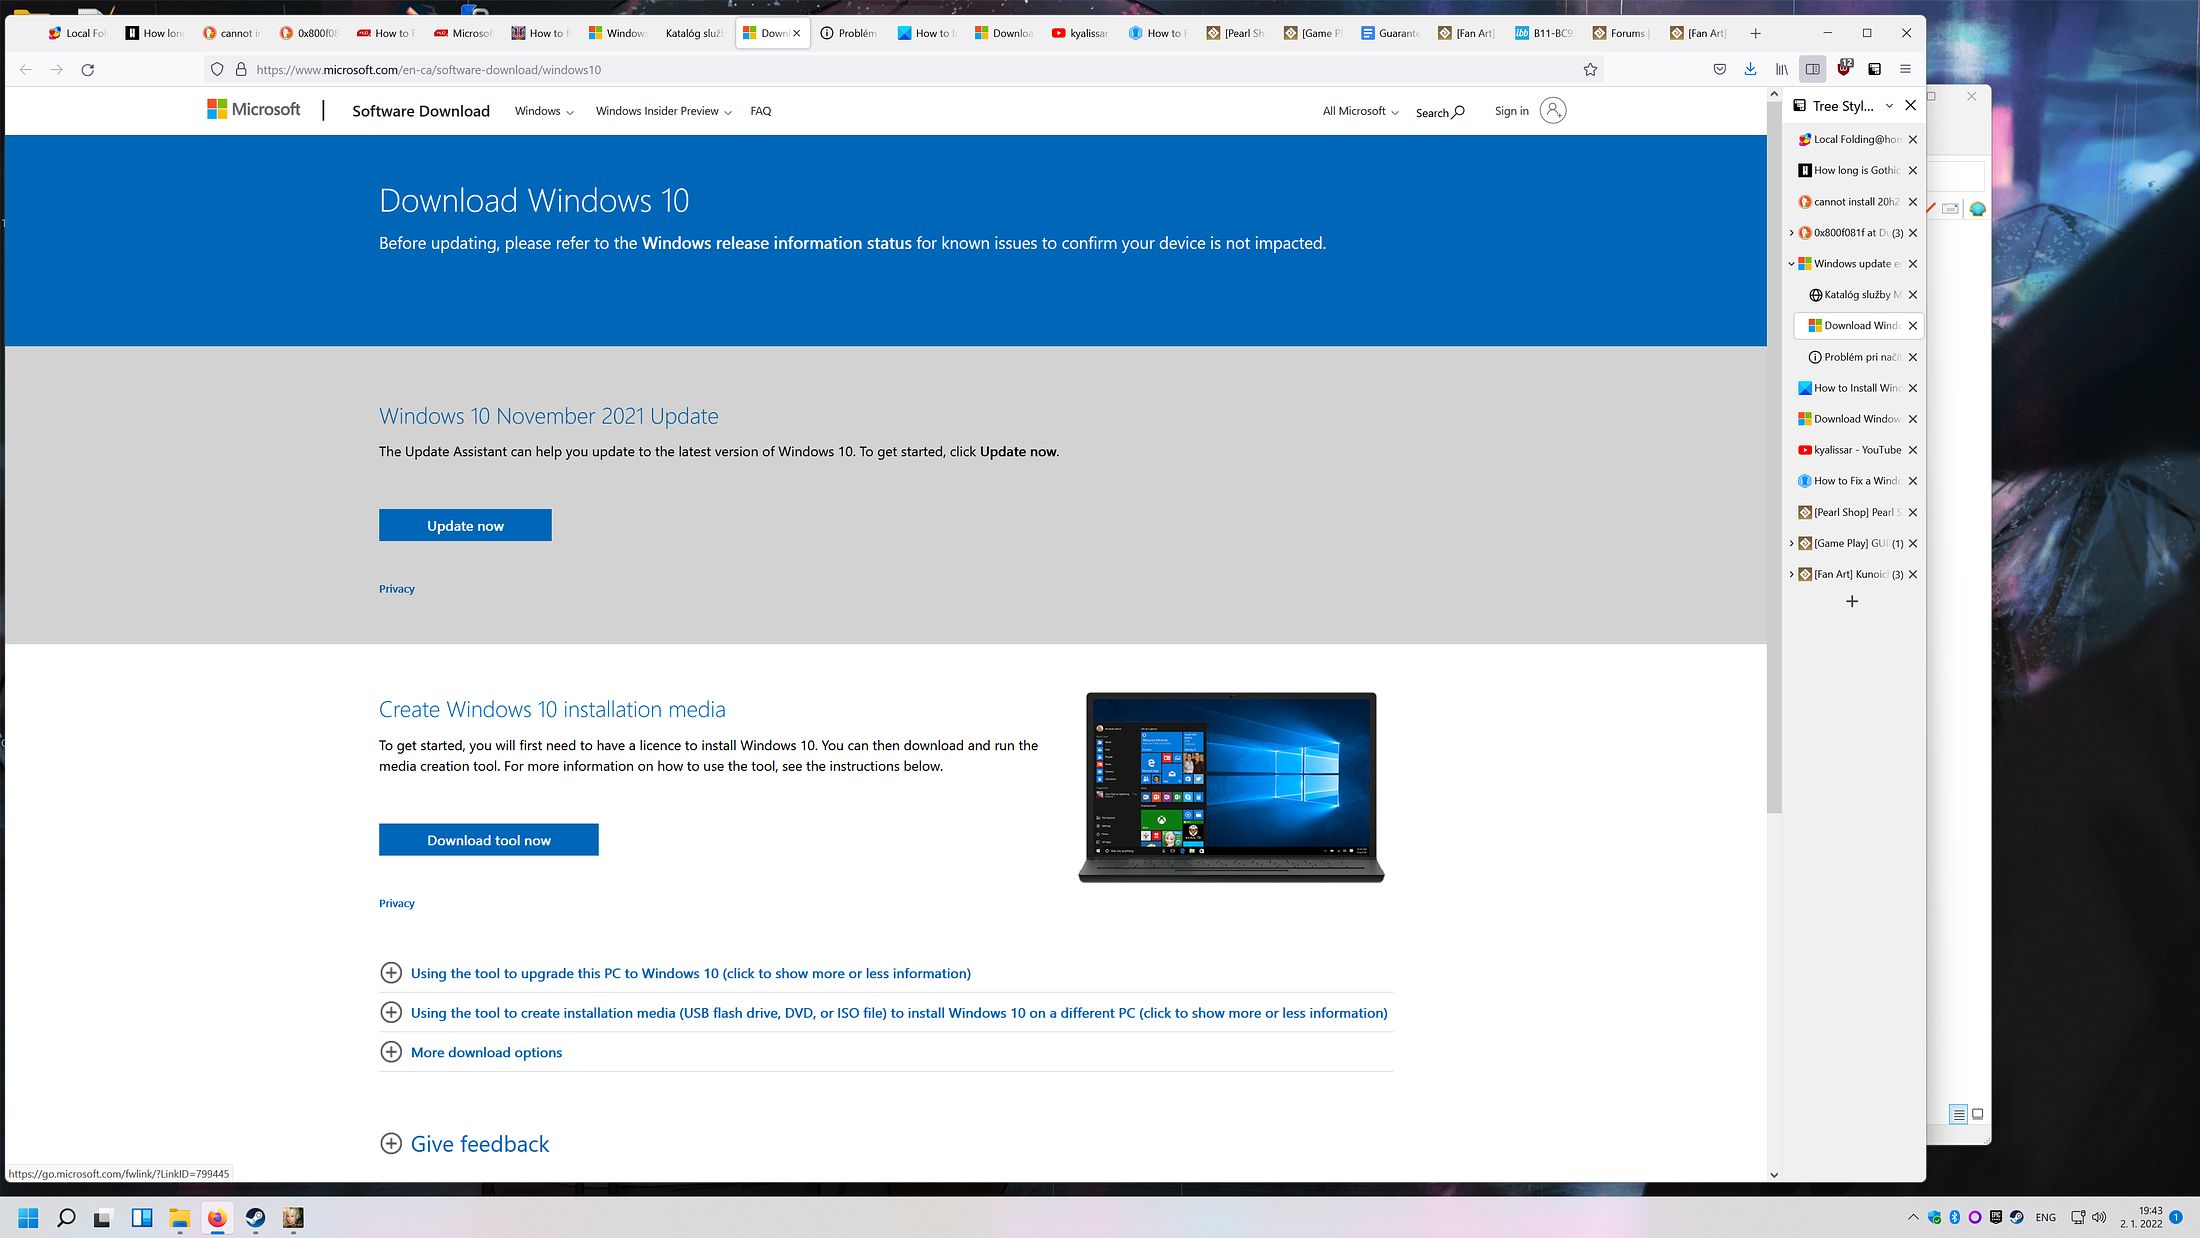Click the Download tool now button

(489, 840)
